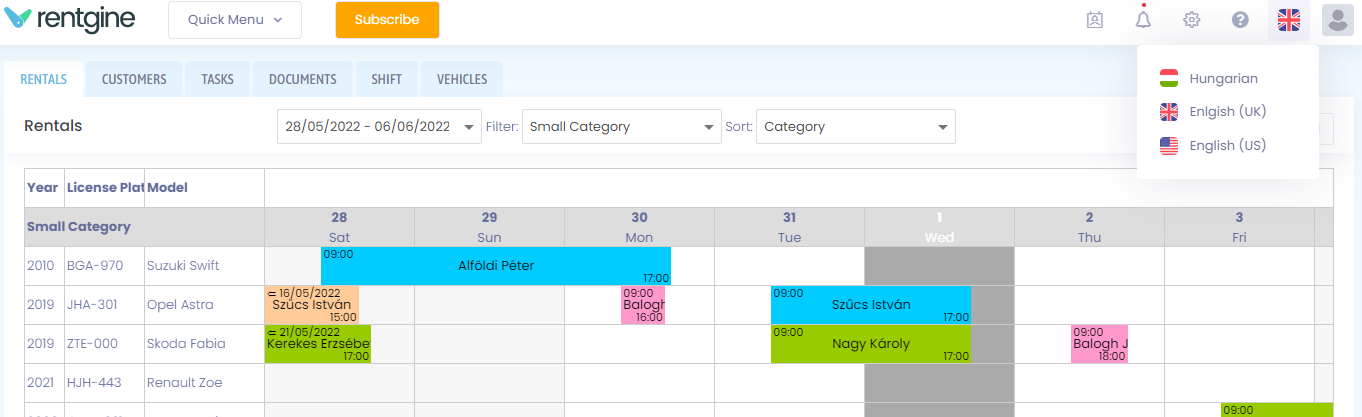Open Nagy Károly green rental block

pyautogui.click(x=871, y=344)
